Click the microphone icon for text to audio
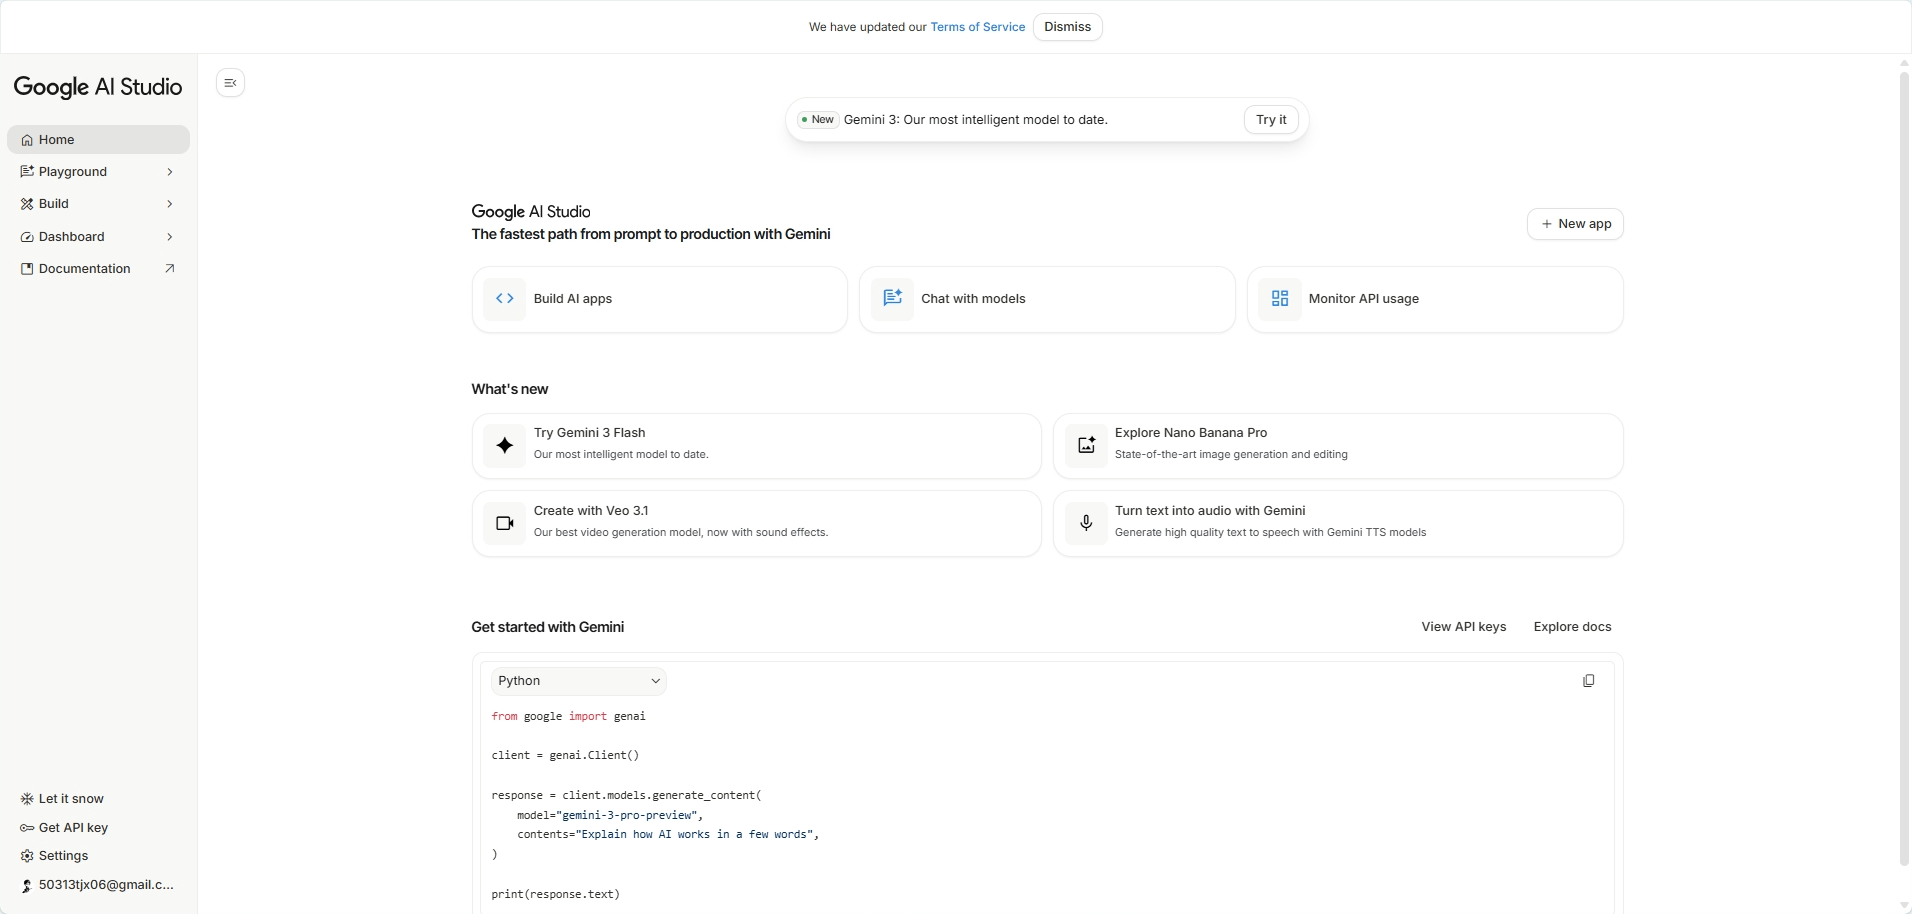 click(x=1086, y=523)
